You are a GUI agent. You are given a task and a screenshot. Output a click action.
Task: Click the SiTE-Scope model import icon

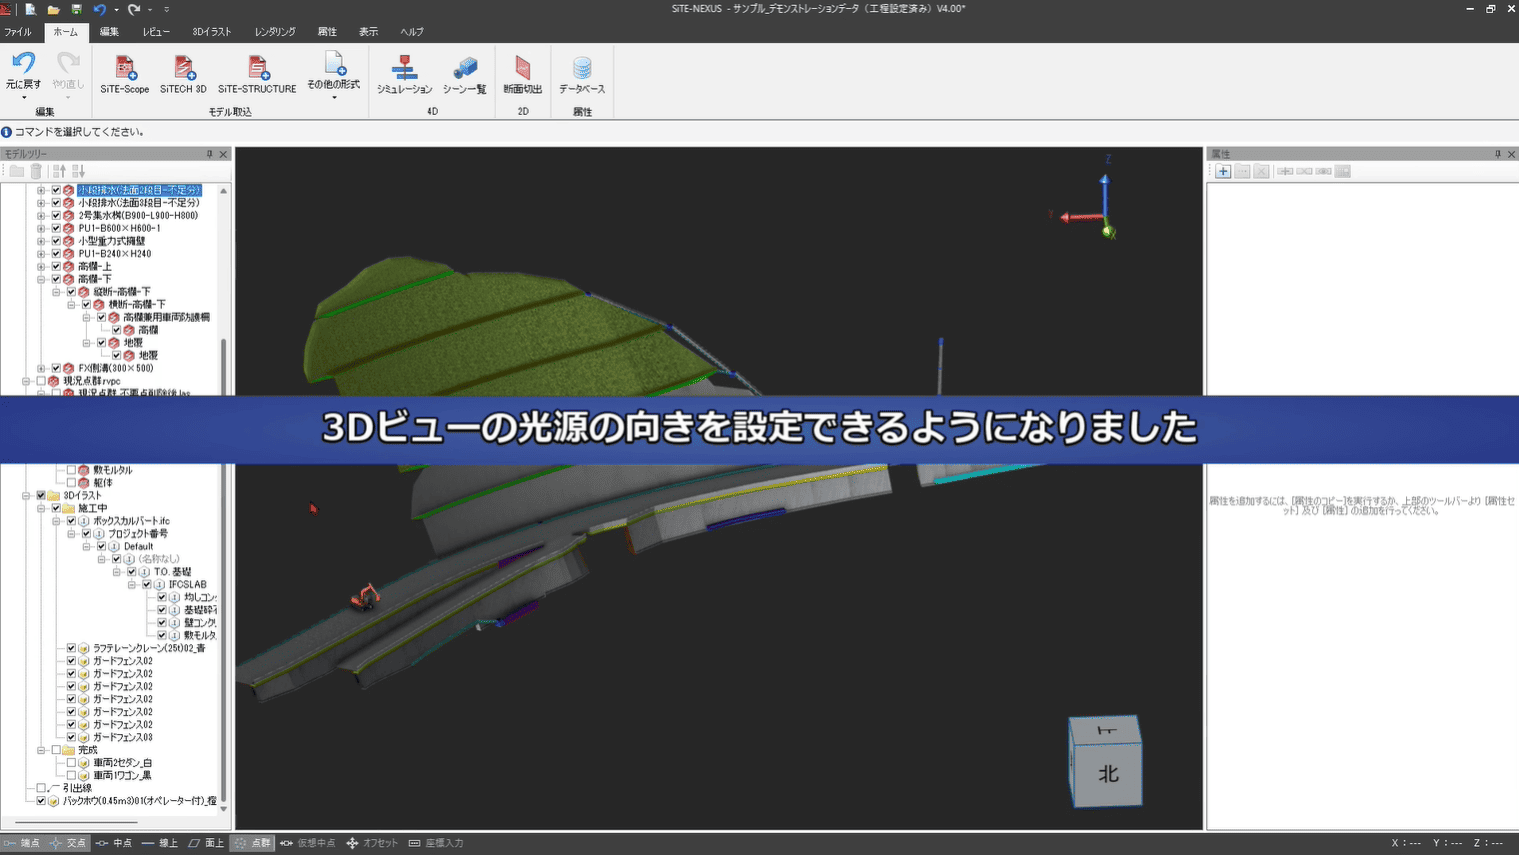pos(124,68)
